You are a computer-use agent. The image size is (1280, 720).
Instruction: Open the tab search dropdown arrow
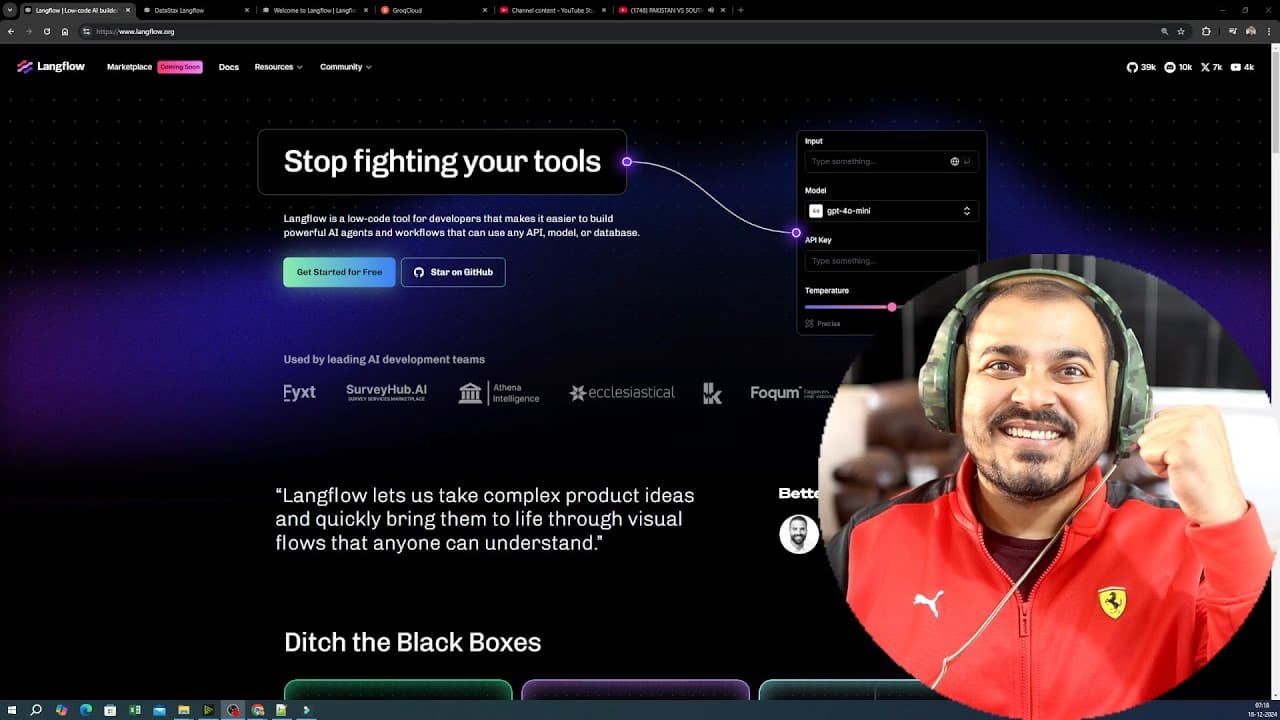10,10
